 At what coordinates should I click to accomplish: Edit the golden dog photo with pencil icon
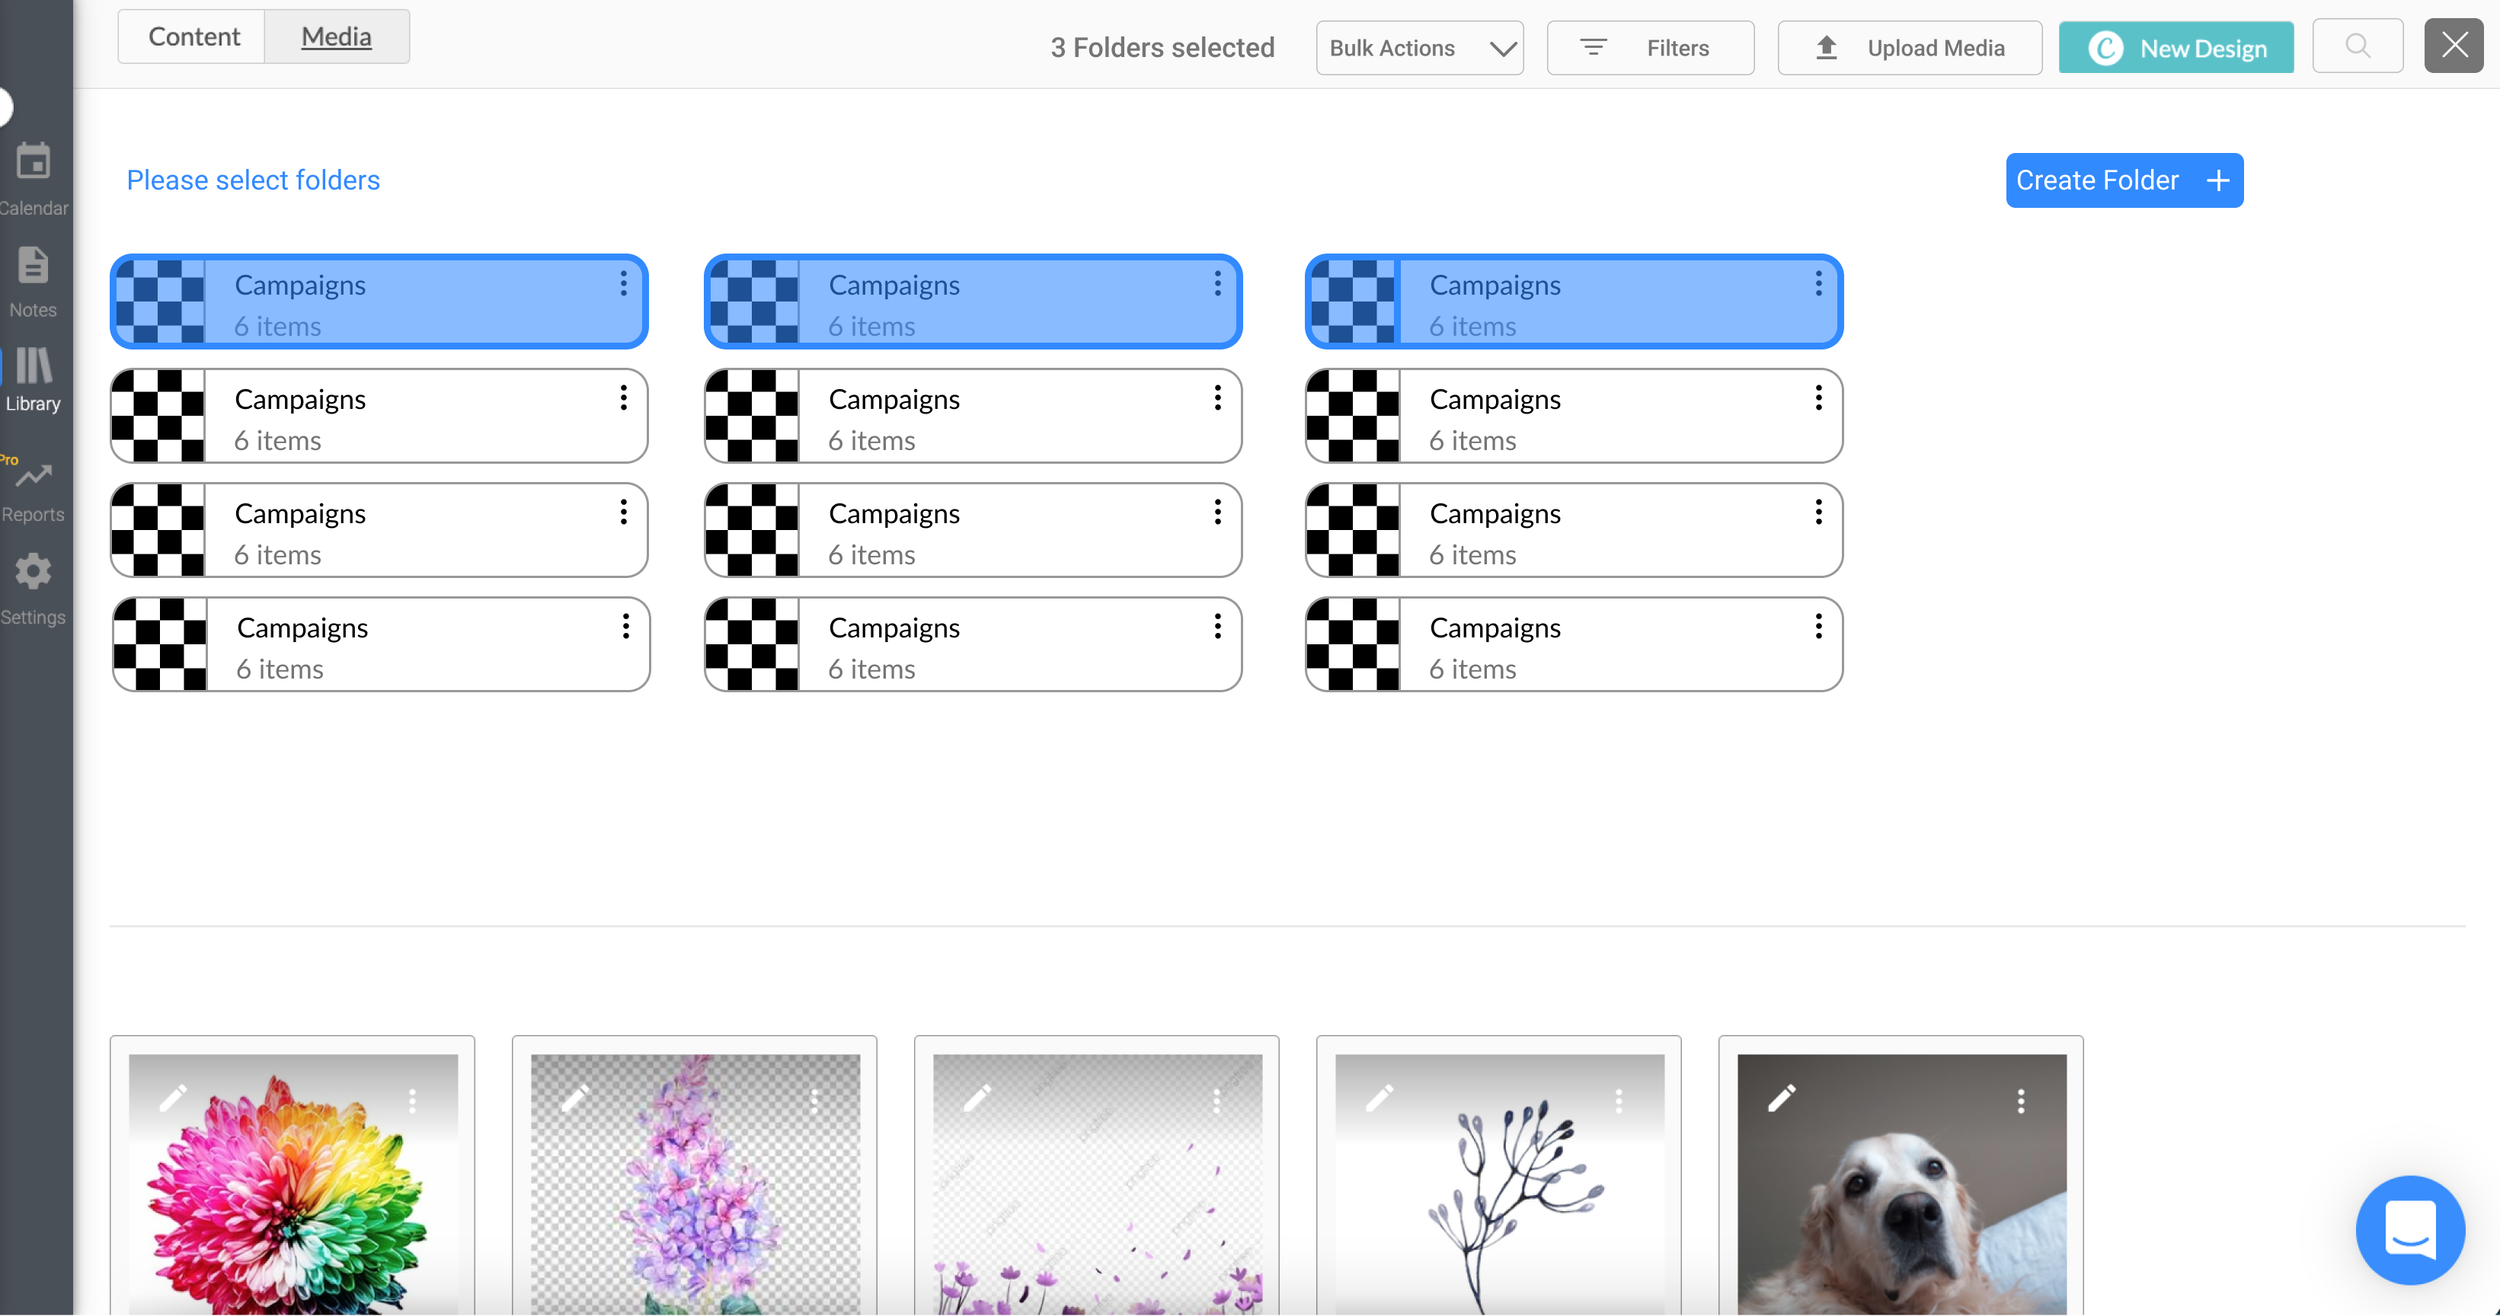click(x=1781, y=1098)
